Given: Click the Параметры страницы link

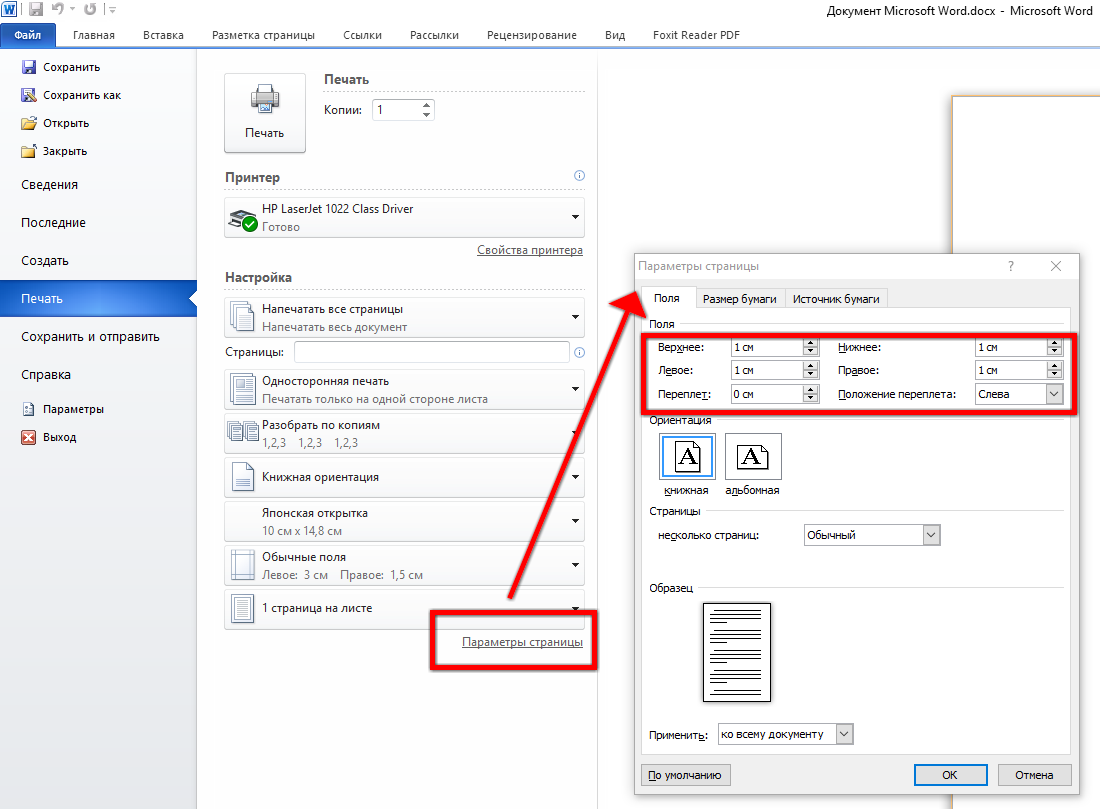Looking at the screenshot, I should point(522,642).
